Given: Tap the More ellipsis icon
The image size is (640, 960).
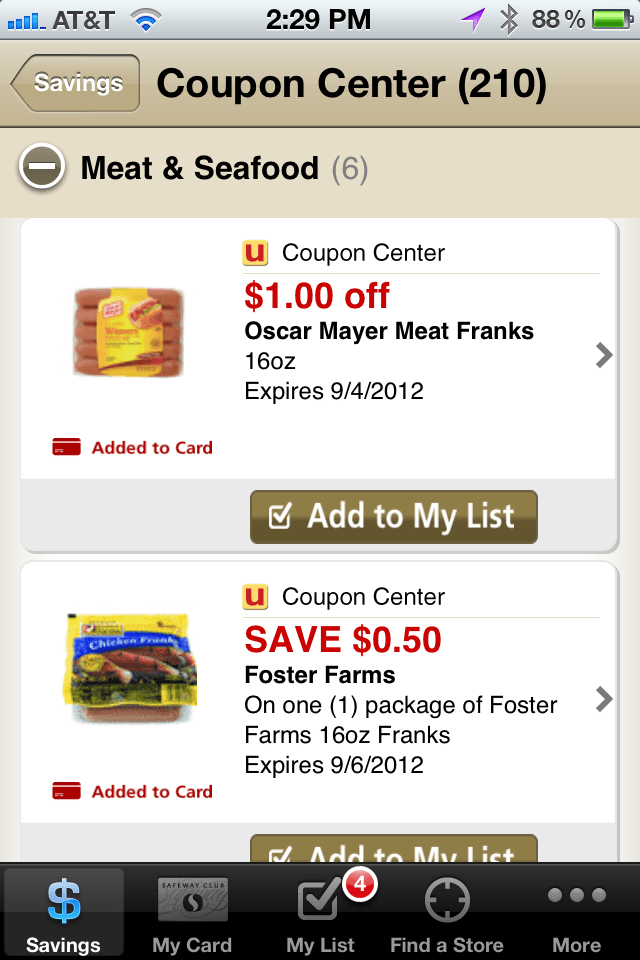Looking at the screenshot, I should coord(575,900).
